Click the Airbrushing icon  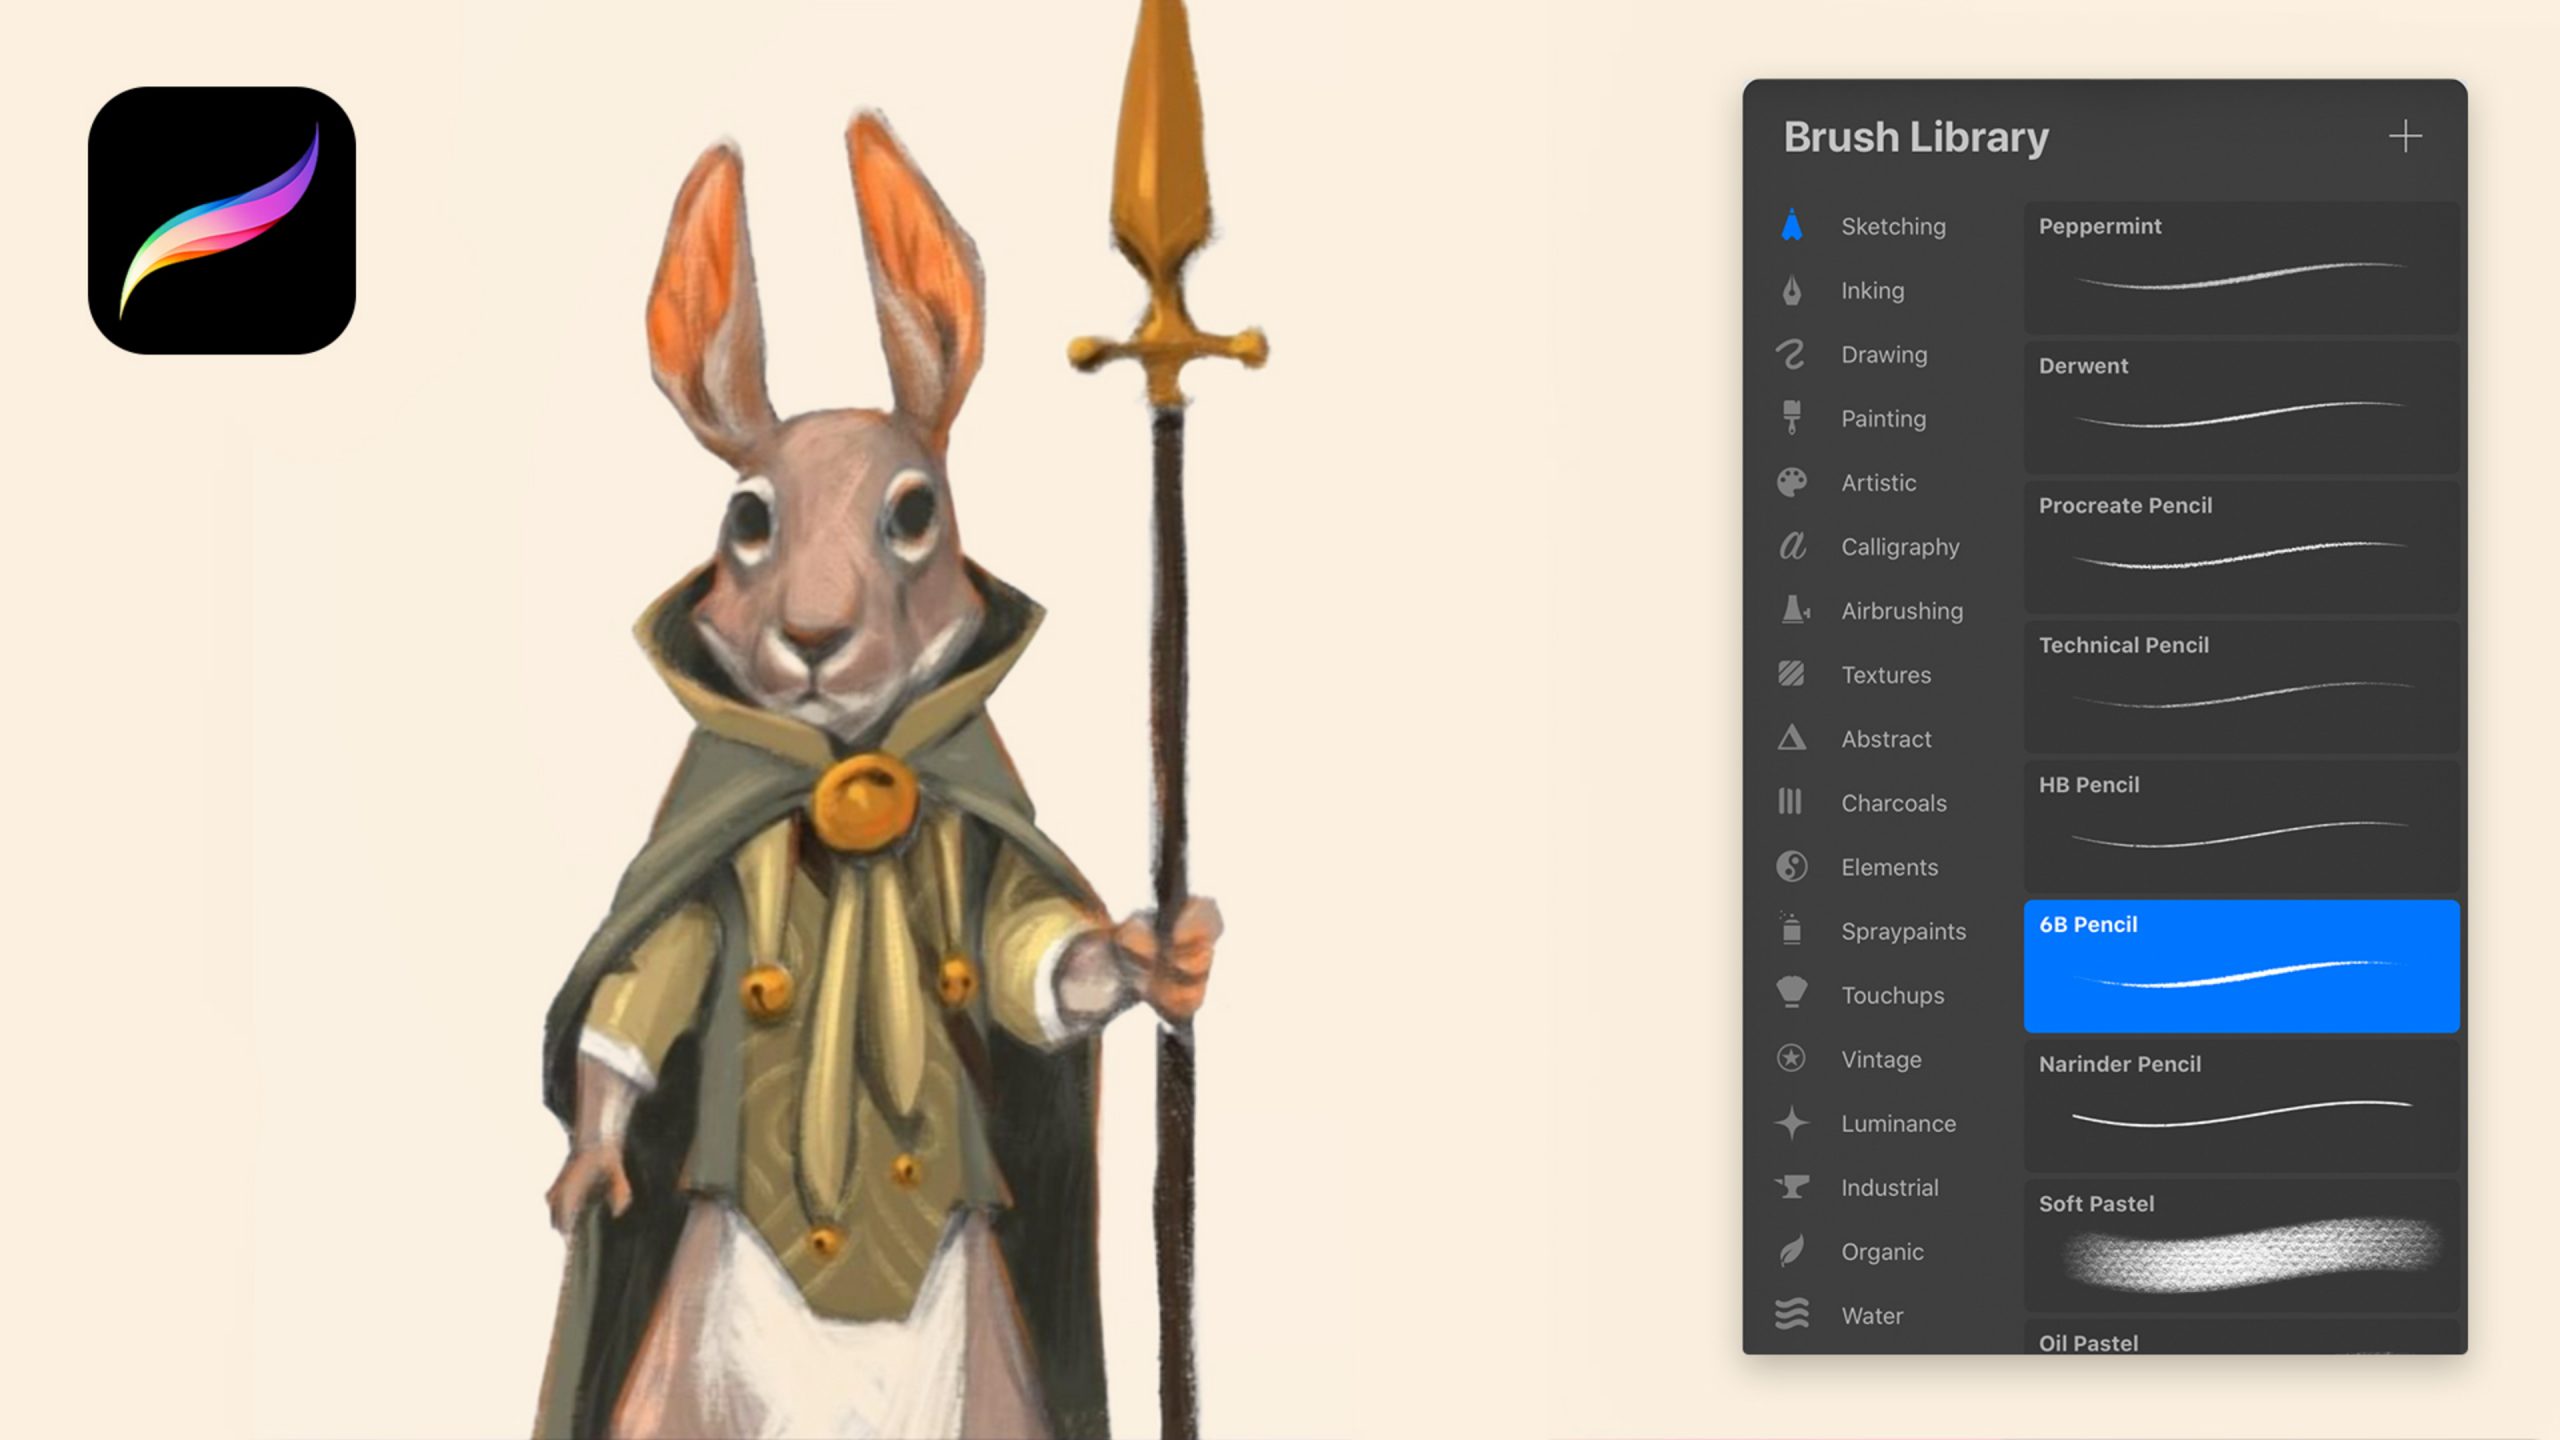(1795, 610)
